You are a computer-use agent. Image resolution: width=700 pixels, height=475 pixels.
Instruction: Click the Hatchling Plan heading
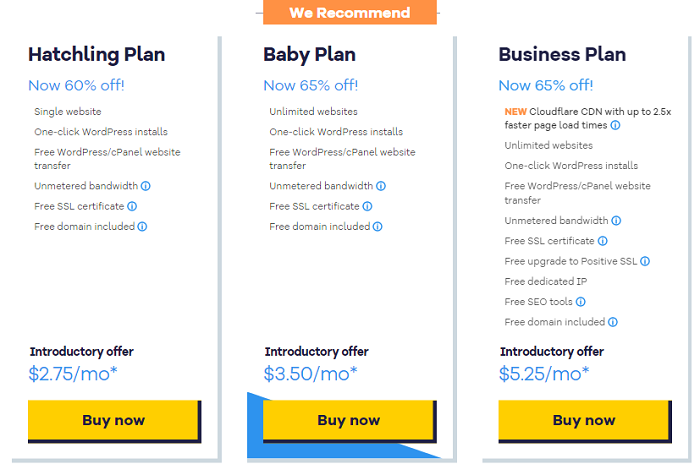(96, 55)
